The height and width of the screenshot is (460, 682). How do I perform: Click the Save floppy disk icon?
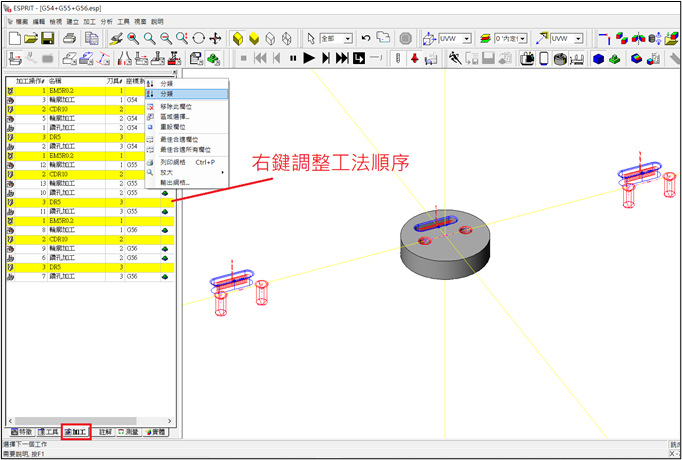(x=49, y=38)
